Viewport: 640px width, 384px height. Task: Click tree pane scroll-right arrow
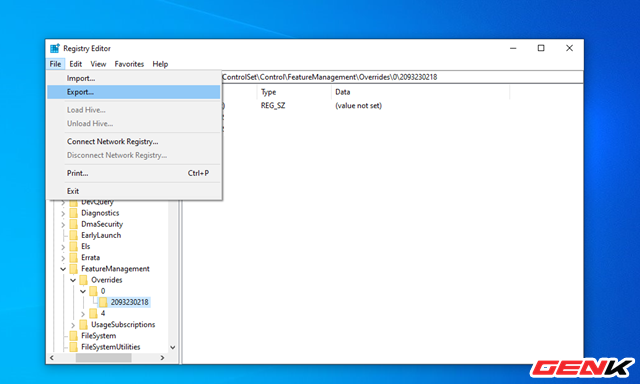pos(162,358)
